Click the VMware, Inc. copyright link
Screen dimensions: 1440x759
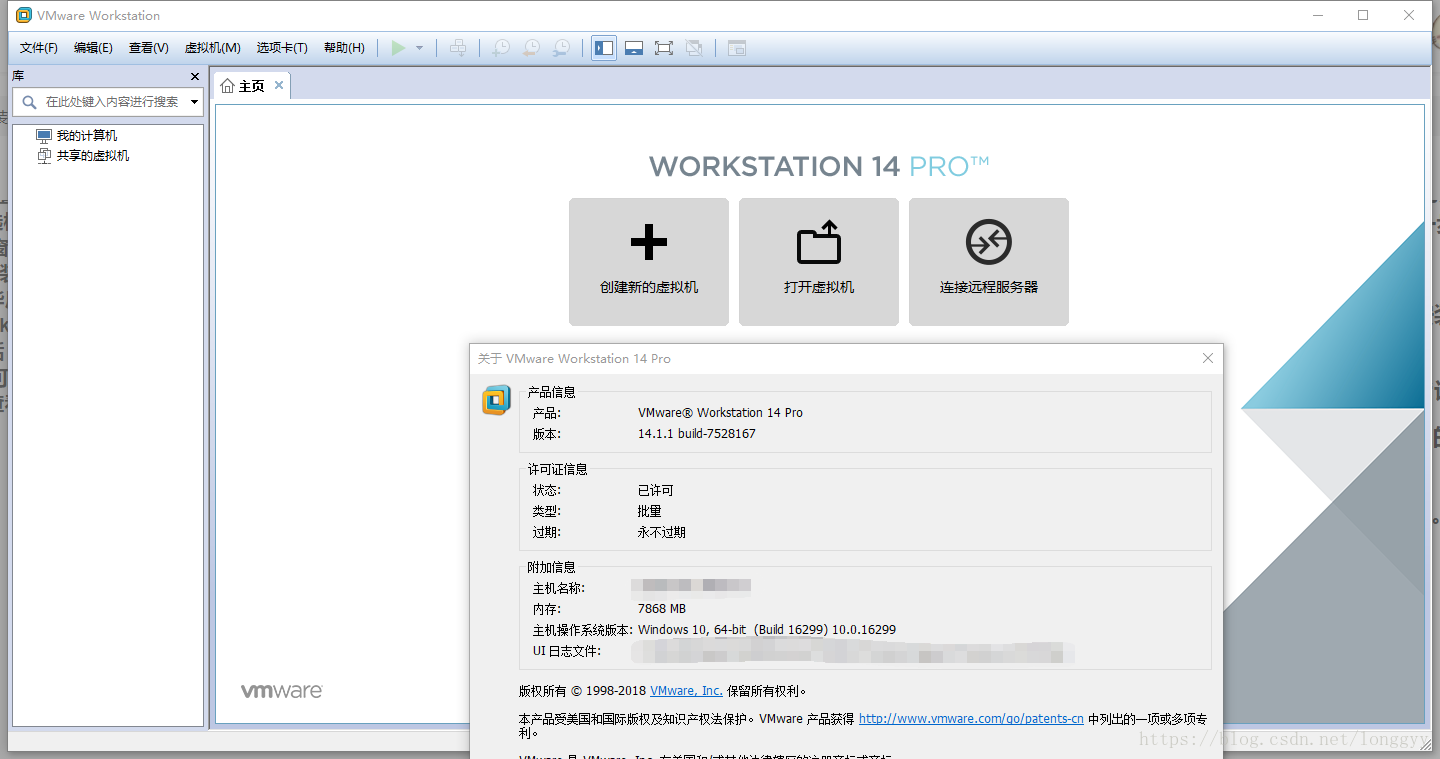(x=686, y=690)
